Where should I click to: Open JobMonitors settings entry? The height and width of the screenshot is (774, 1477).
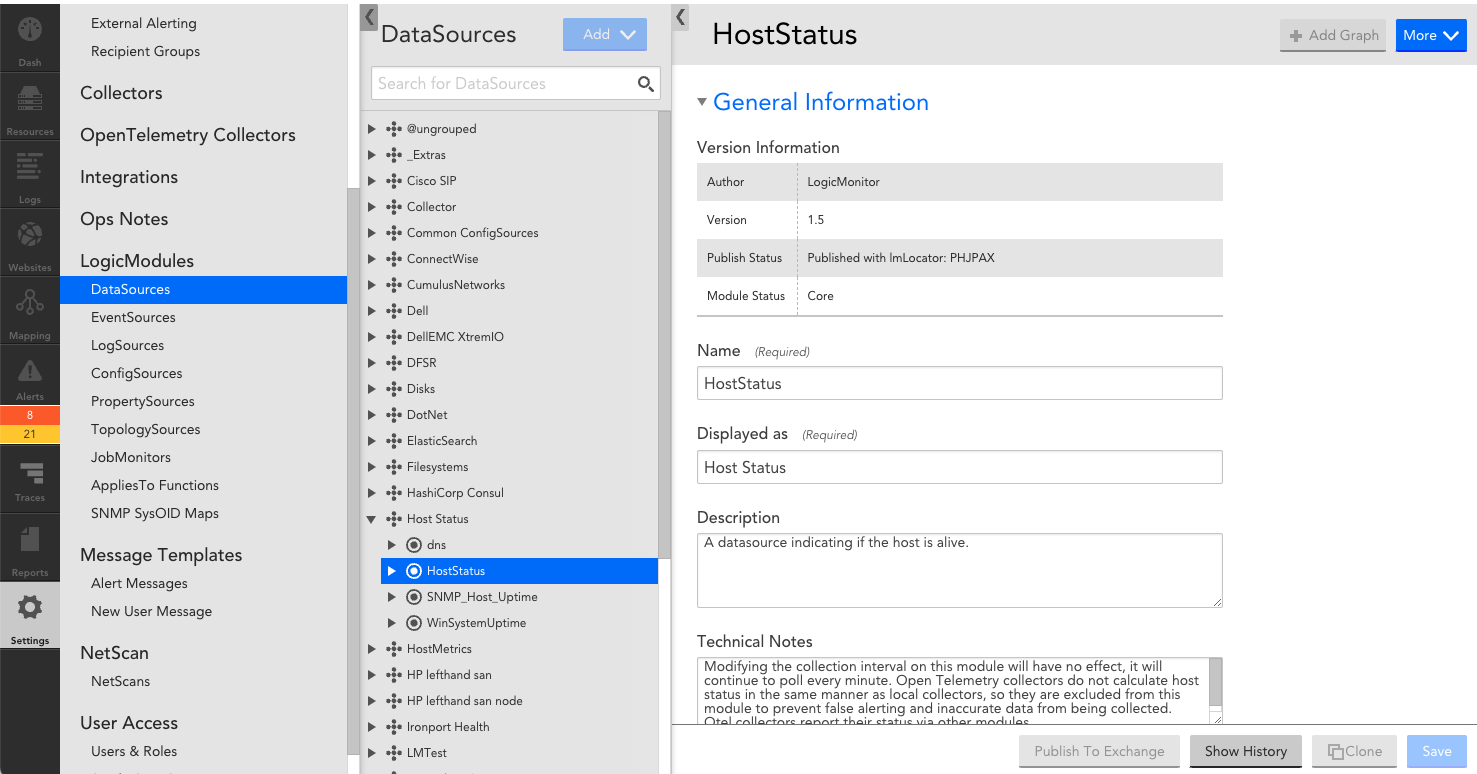click(131, 457)
